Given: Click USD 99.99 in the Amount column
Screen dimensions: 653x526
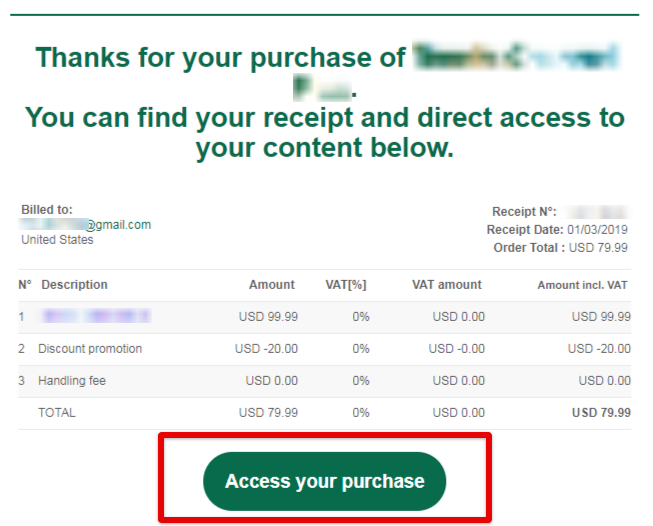Looking at the screenshot, I should (268, 317).
